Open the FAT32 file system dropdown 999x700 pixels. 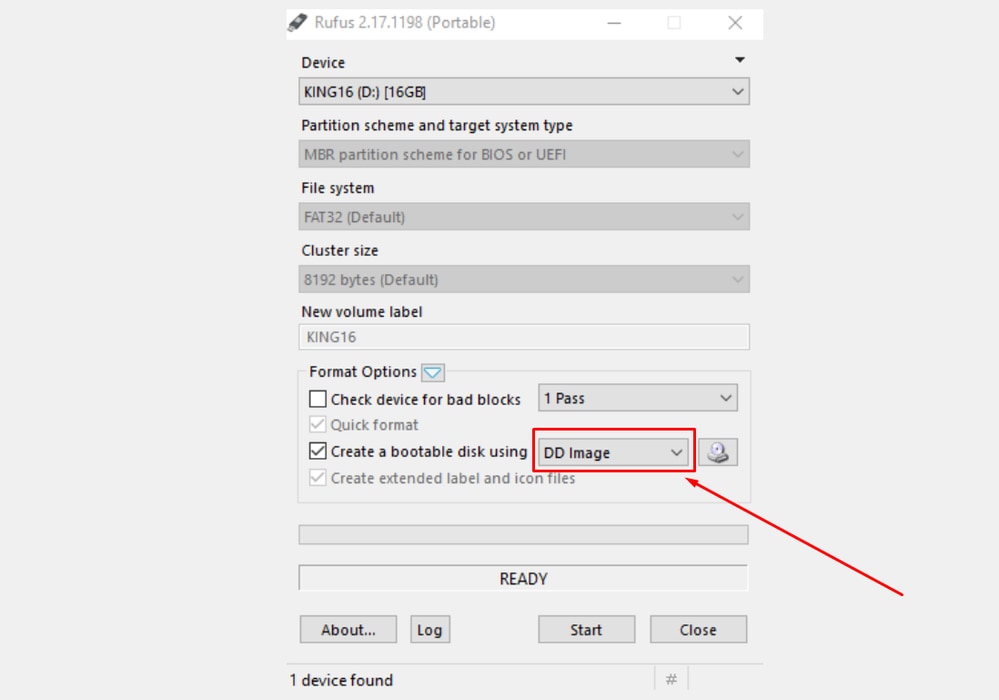click(524, 217)
